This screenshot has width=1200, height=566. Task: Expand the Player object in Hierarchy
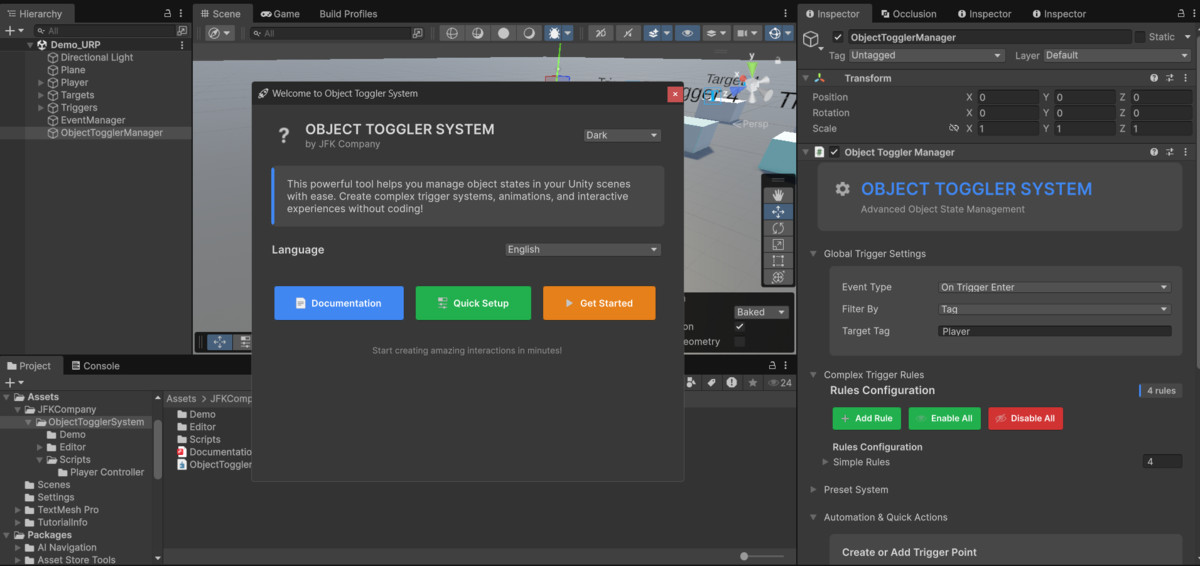(41, 83)
